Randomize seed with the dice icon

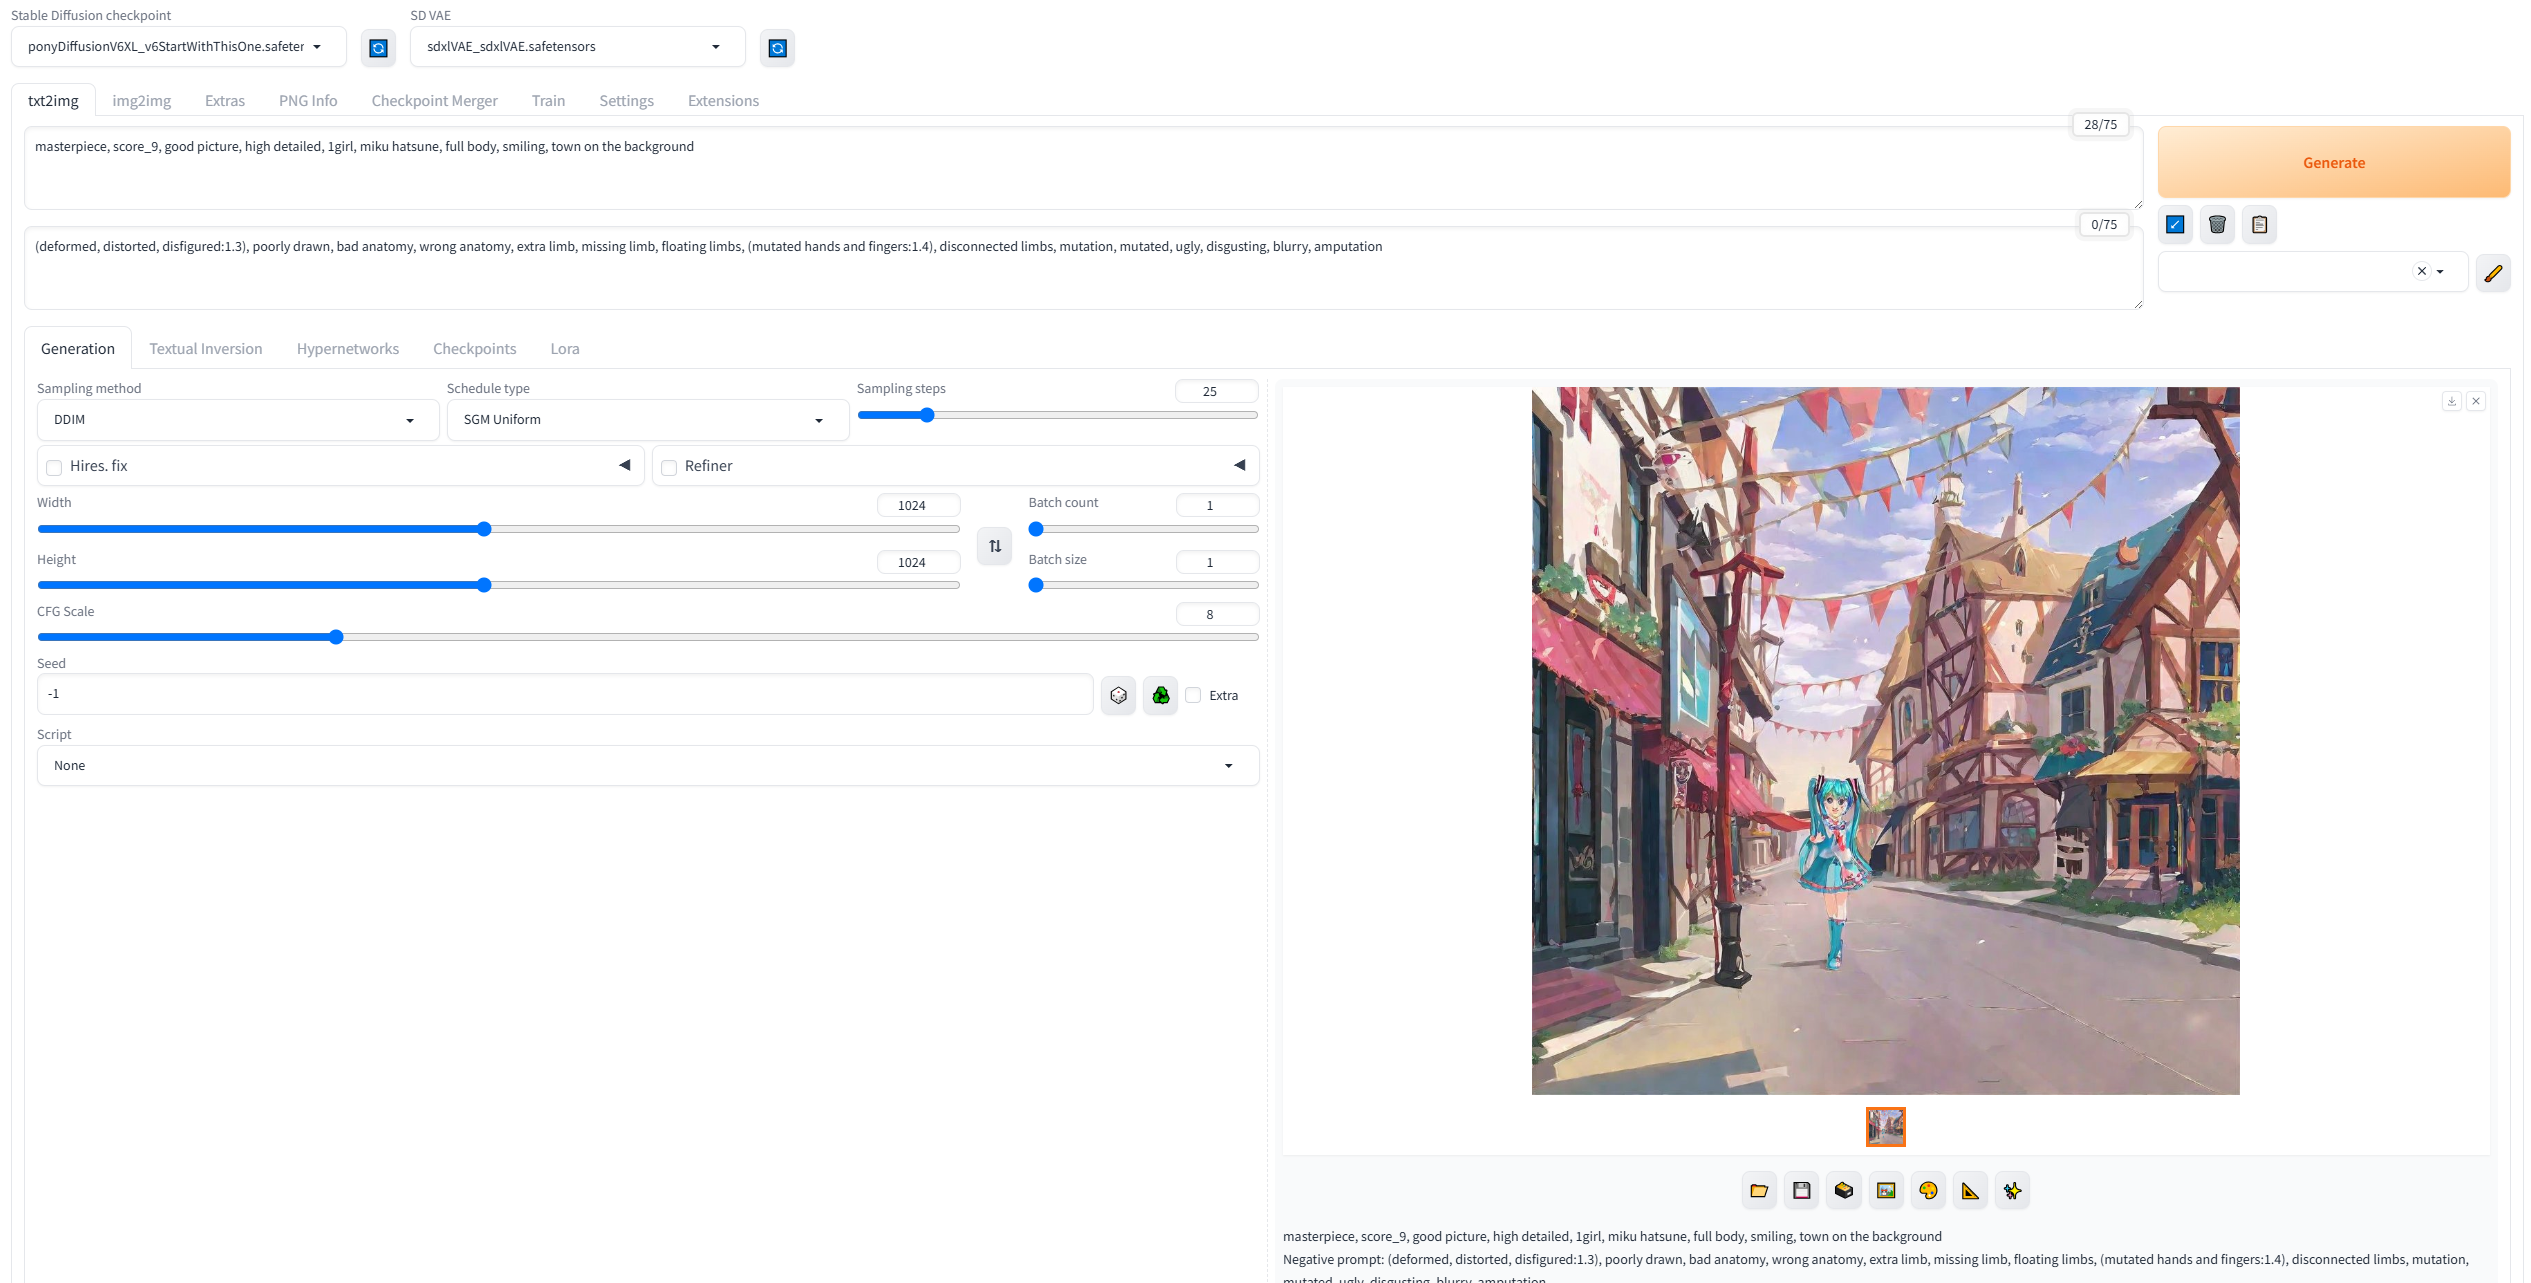pyautogui.click(x=1119, y=695)
